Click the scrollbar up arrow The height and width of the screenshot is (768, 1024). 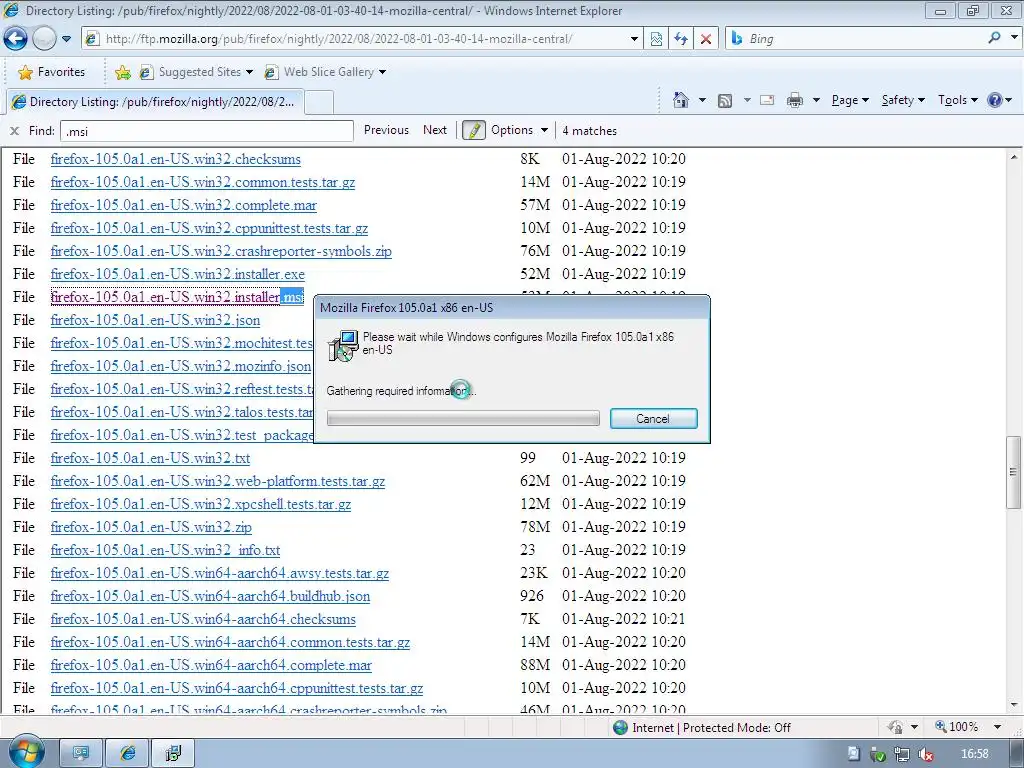click(1013, 157)
